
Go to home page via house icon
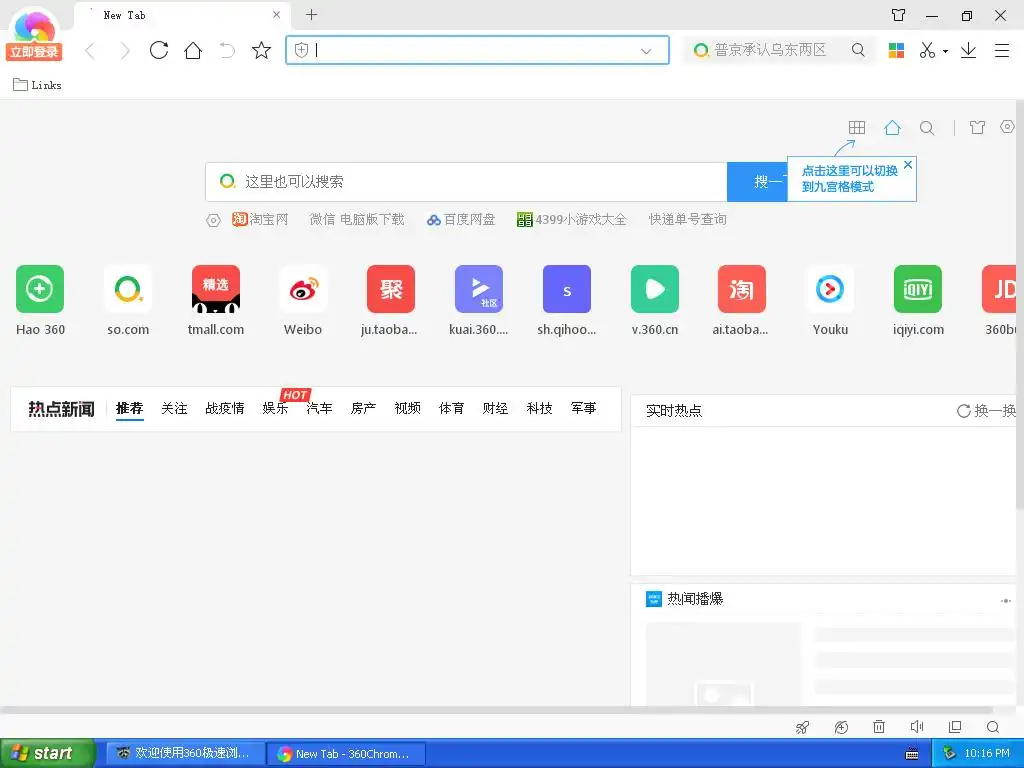193,50
